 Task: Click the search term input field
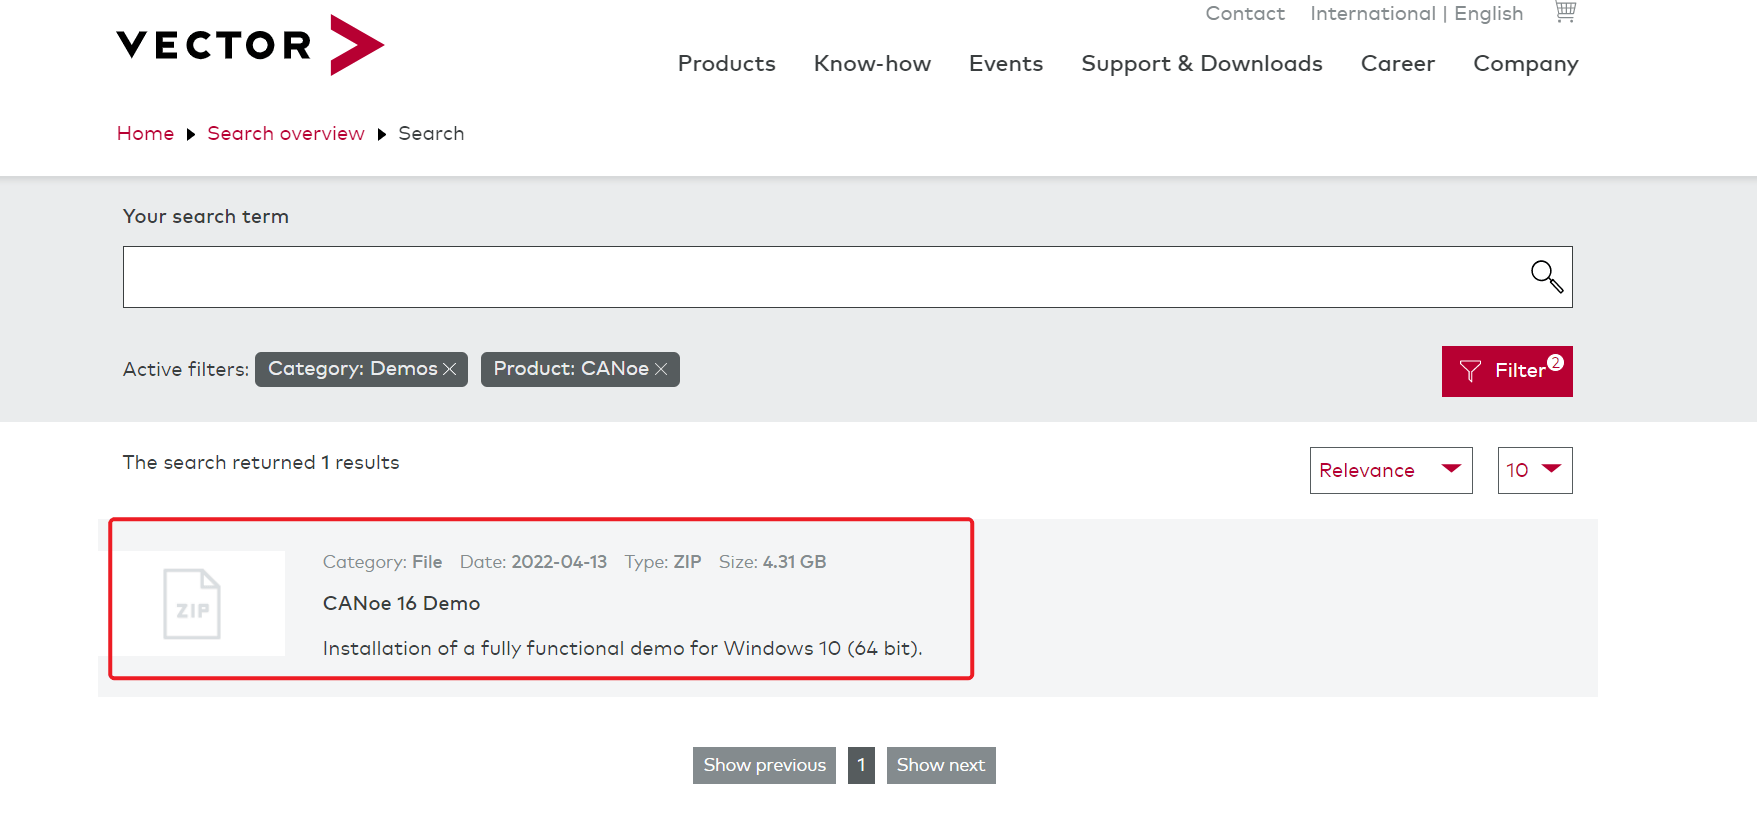pos(848,277)
